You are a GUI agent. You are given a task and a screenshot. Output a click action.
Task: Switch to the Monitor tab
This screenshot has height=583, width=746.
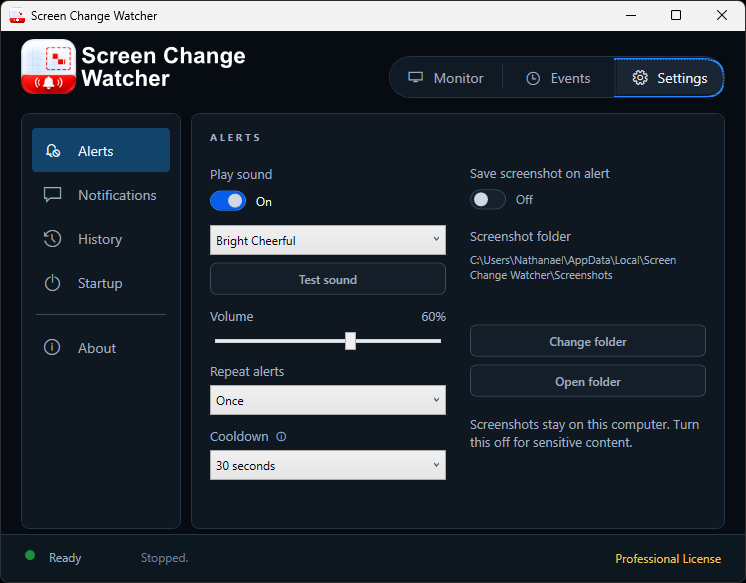(x=446, y=78)
